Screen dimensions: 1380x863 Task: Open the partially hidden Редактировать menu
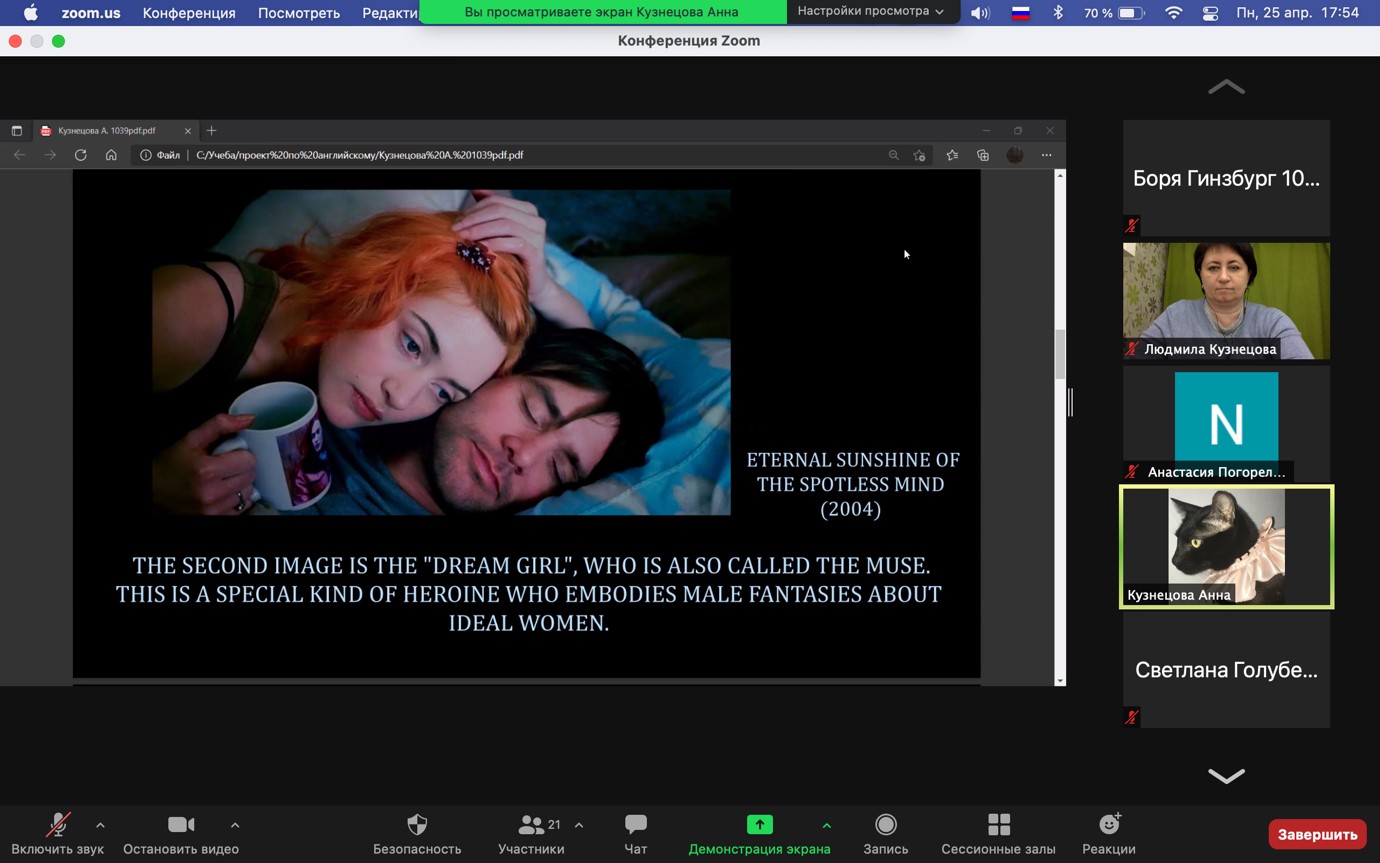390,13
